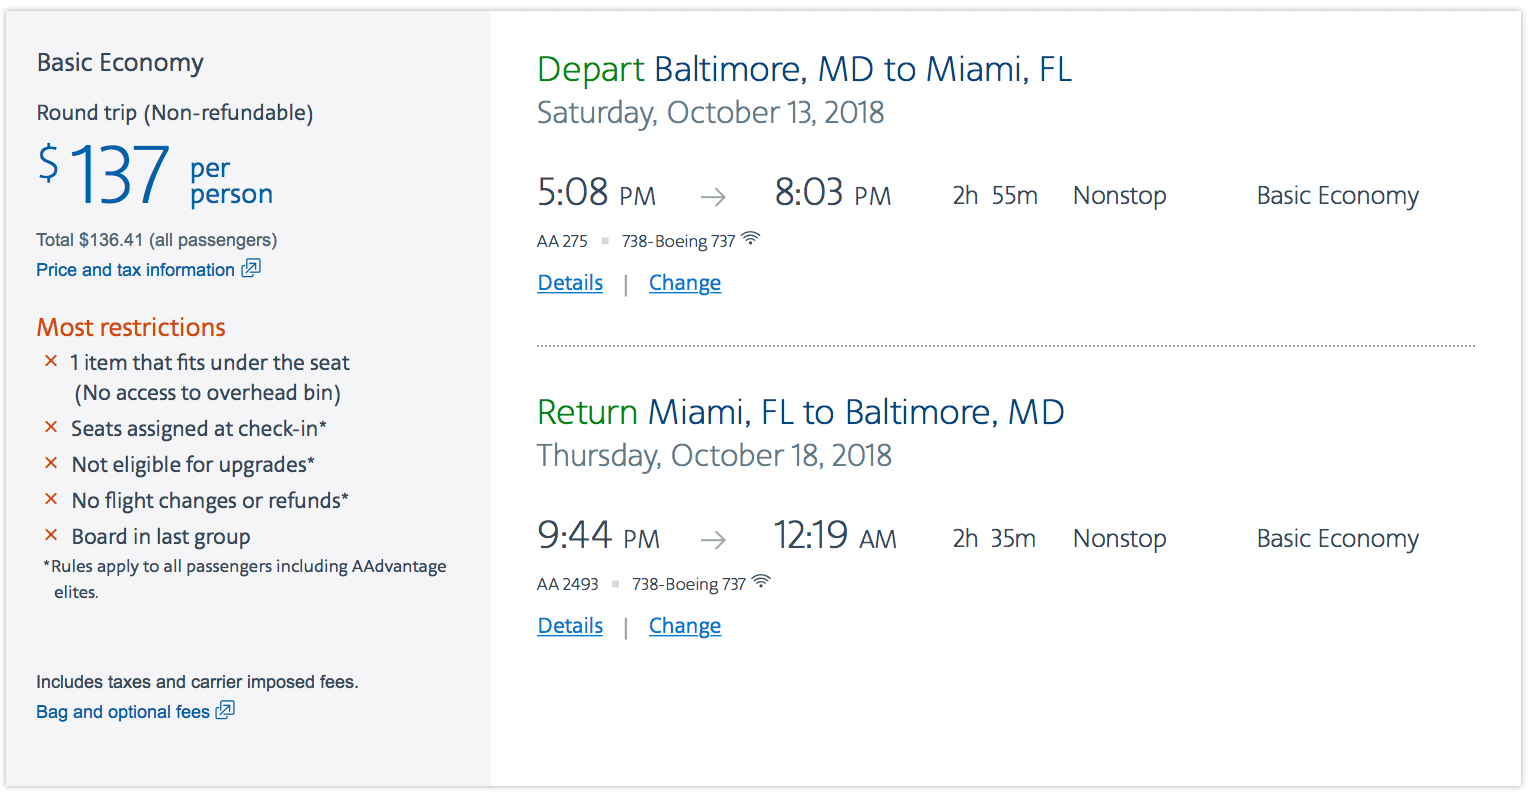Click the red X by Not eligible for upgrades
This screenshot has height=794, width=1530.
tap(51, 463)
